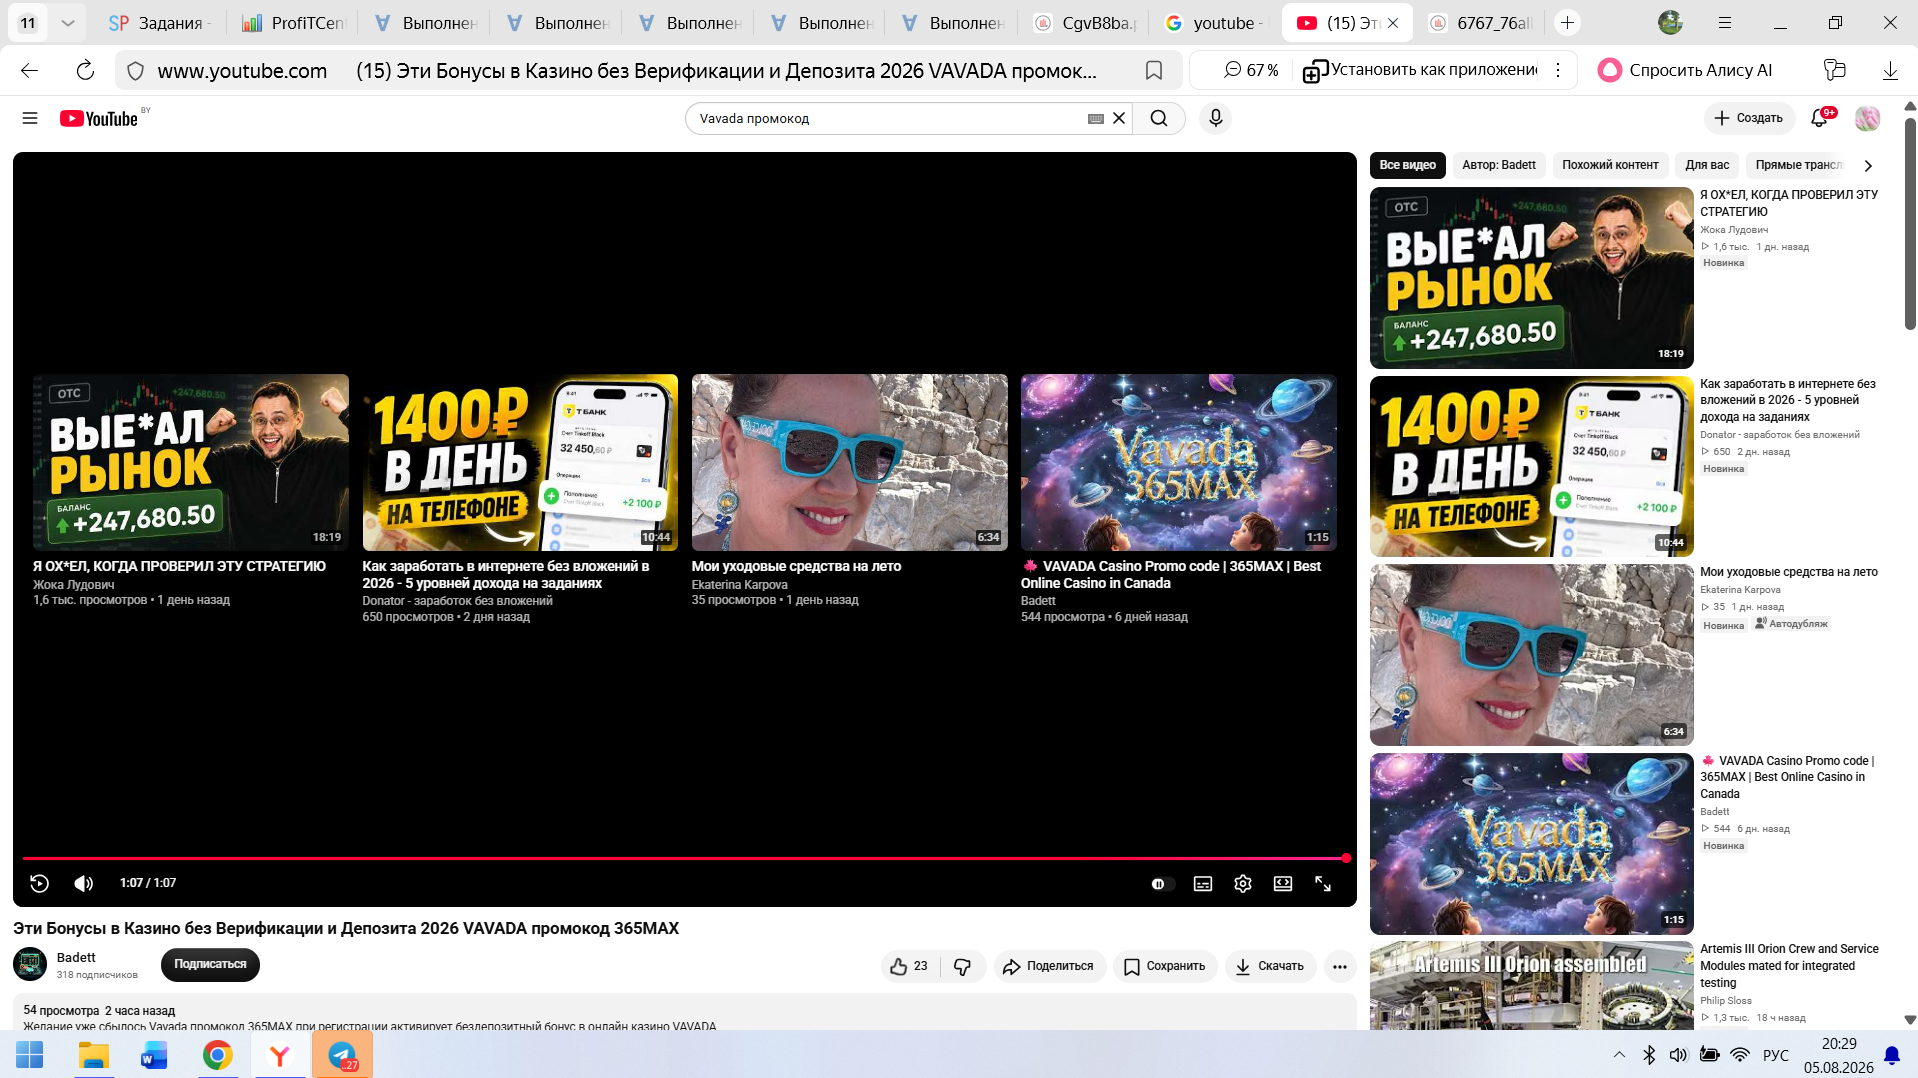
Task: Subscribe to Badett channel
Action: point(210,964)
